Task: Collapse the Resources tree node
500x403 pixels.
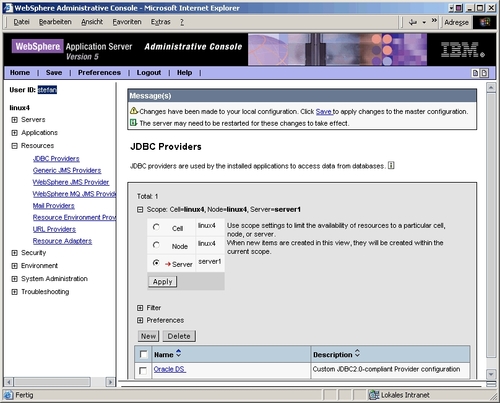Action: point(14,146)
